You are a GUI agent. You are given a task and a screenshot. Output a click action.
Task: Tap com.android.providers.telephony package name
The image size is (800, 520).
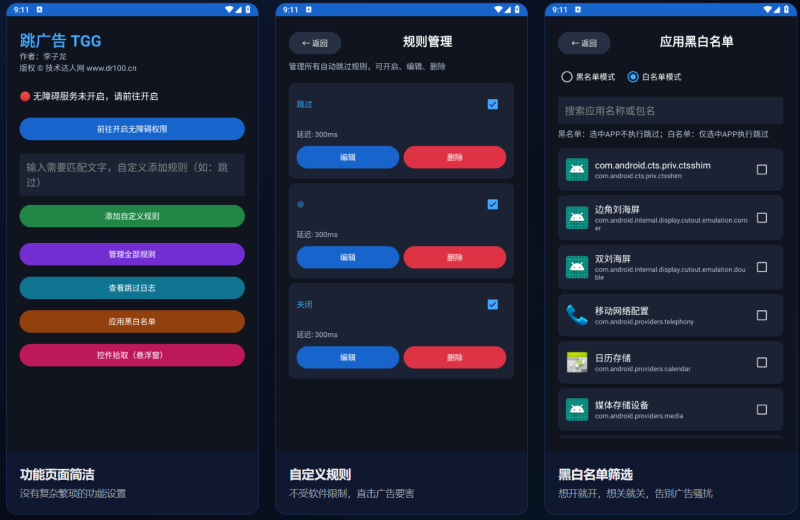[644, 321]
